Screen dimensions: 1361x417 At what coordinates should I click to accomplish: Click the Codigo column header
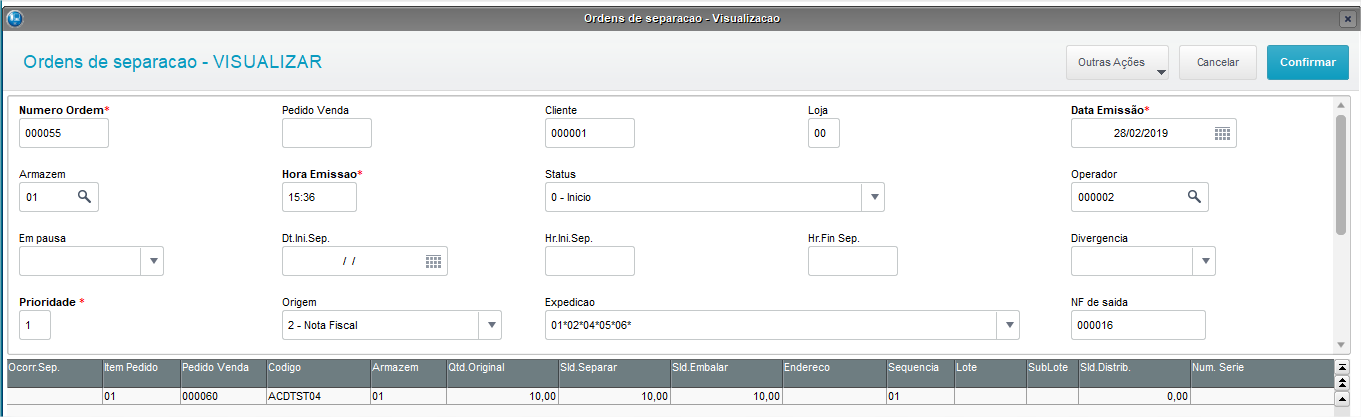[317, 367]
